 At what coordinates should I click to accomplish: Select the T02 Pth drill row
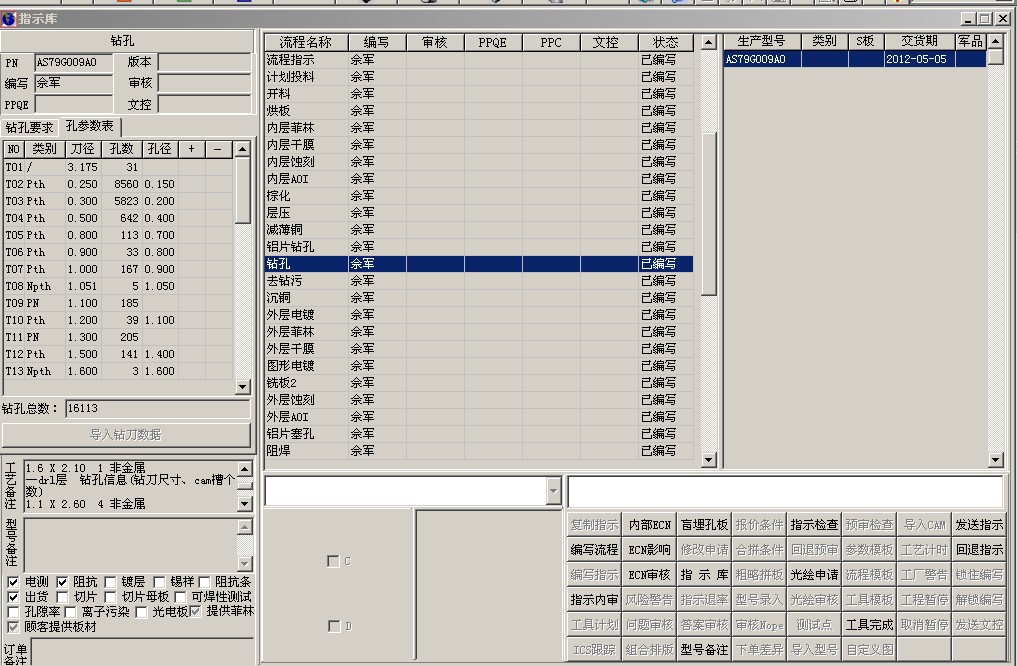(118, 184)
